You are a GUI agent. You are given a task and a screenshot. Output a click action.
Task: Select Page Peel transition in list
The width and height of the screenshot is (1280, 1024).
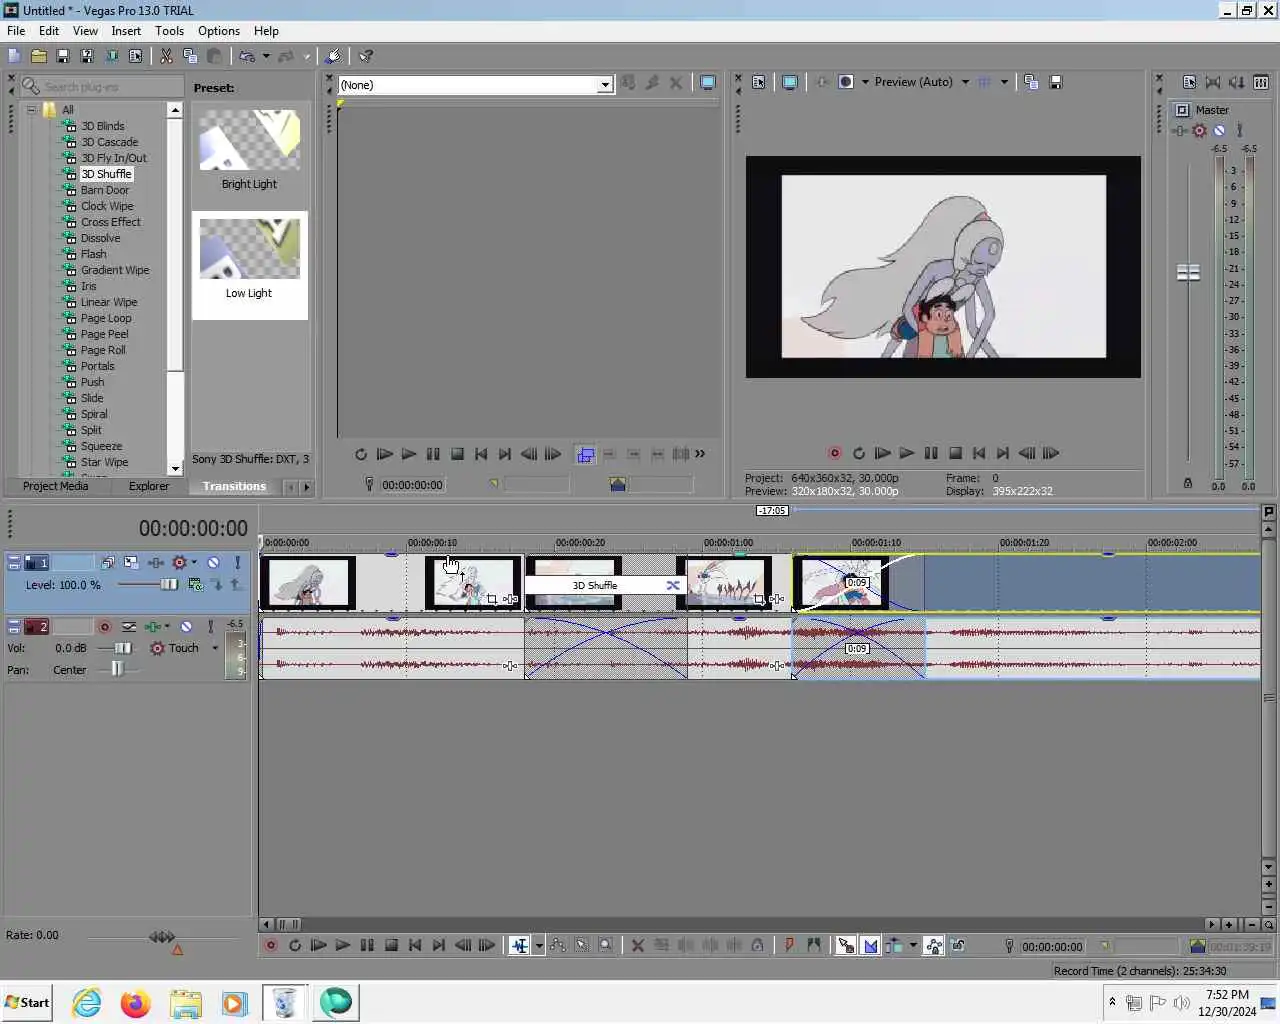click(x=105, y=334)
